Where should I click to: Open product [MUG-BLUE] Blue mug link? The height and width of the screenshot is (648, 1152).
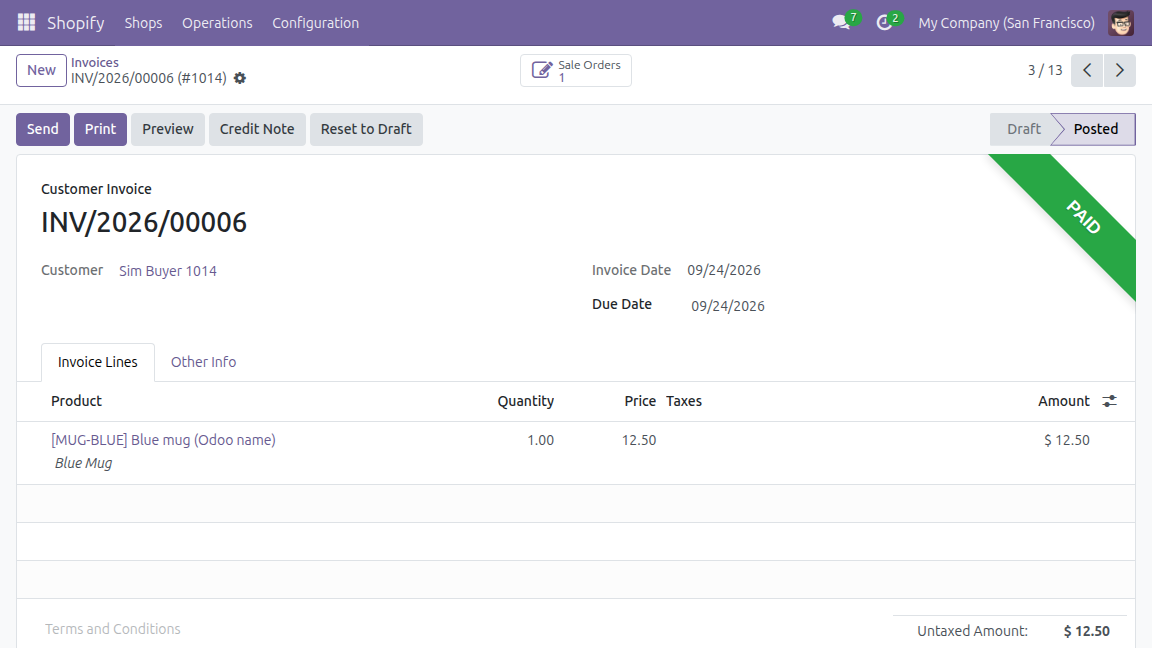click(x=163, y=440)
